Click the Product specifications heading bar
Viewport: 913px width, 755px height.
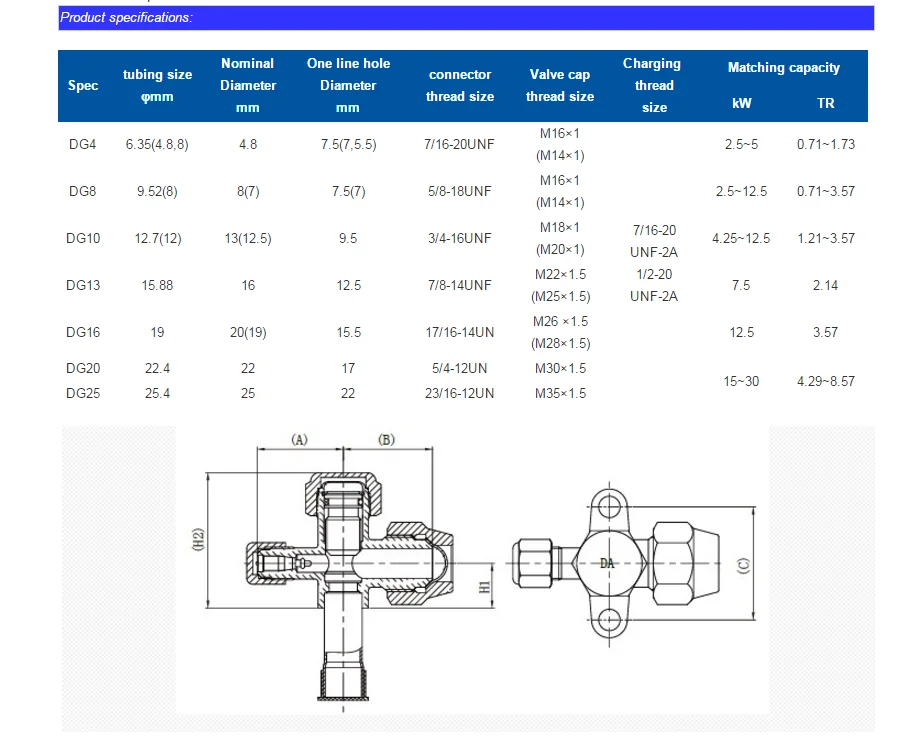(465, 17)
